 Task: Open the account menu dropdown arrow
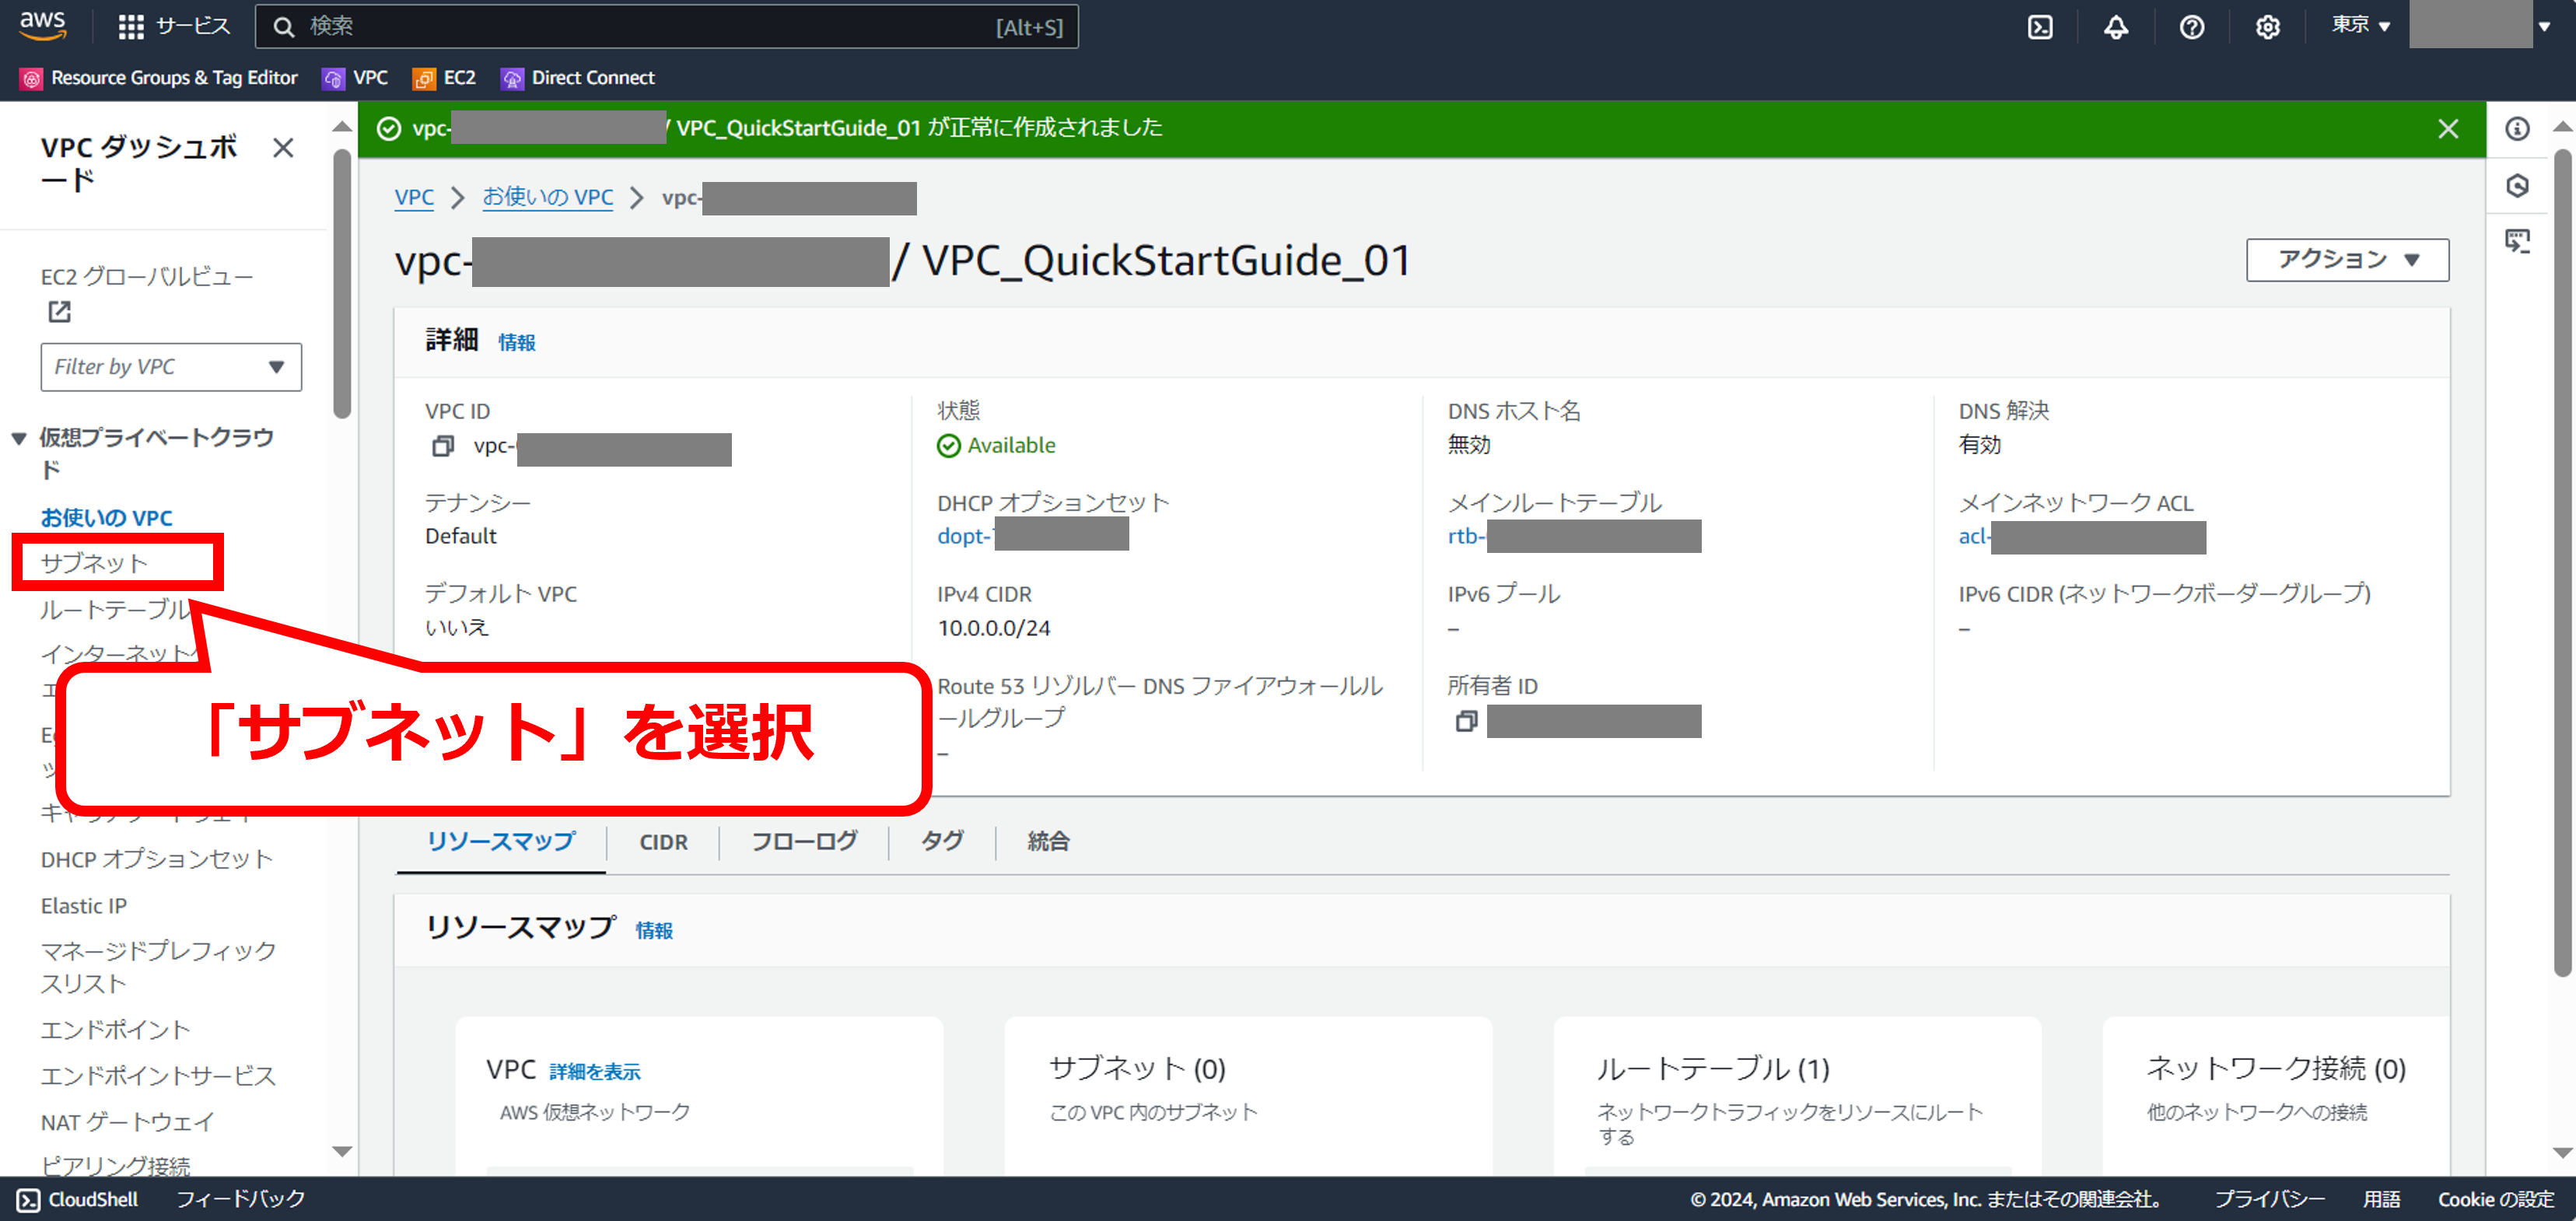(x=2544, y=27)
